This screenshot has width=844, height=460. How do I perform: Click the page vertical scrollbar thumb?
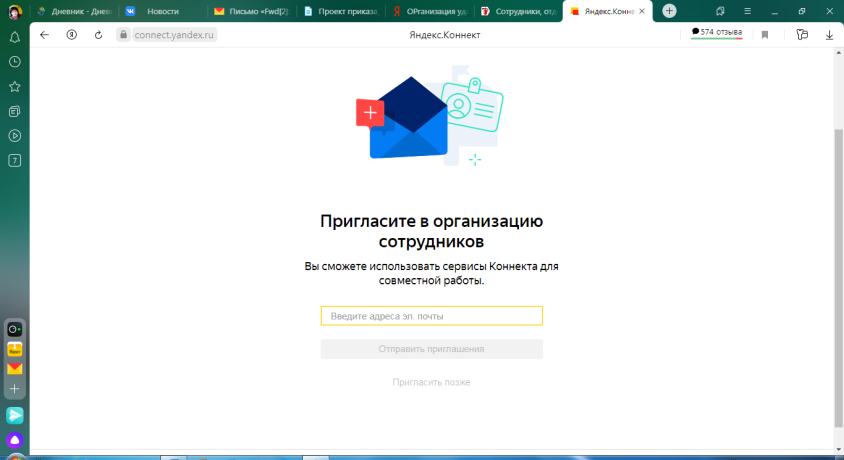click(838, 279)
